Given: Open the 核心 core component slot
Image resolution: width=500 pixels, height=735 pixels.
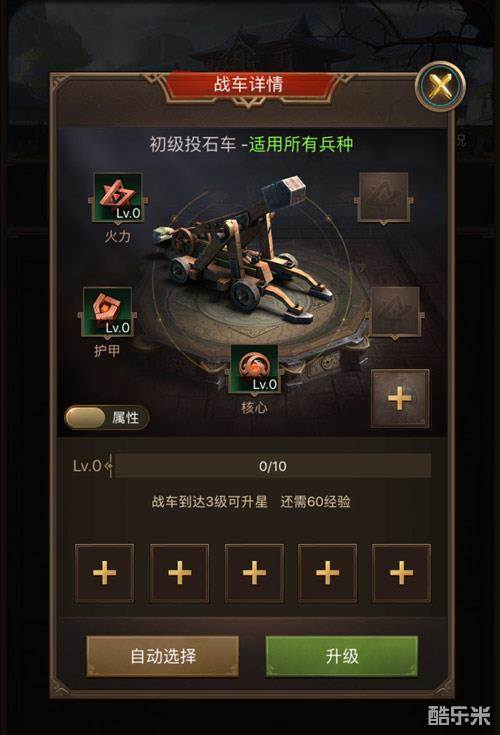Looking at the screenshot, I should [254, 369].
